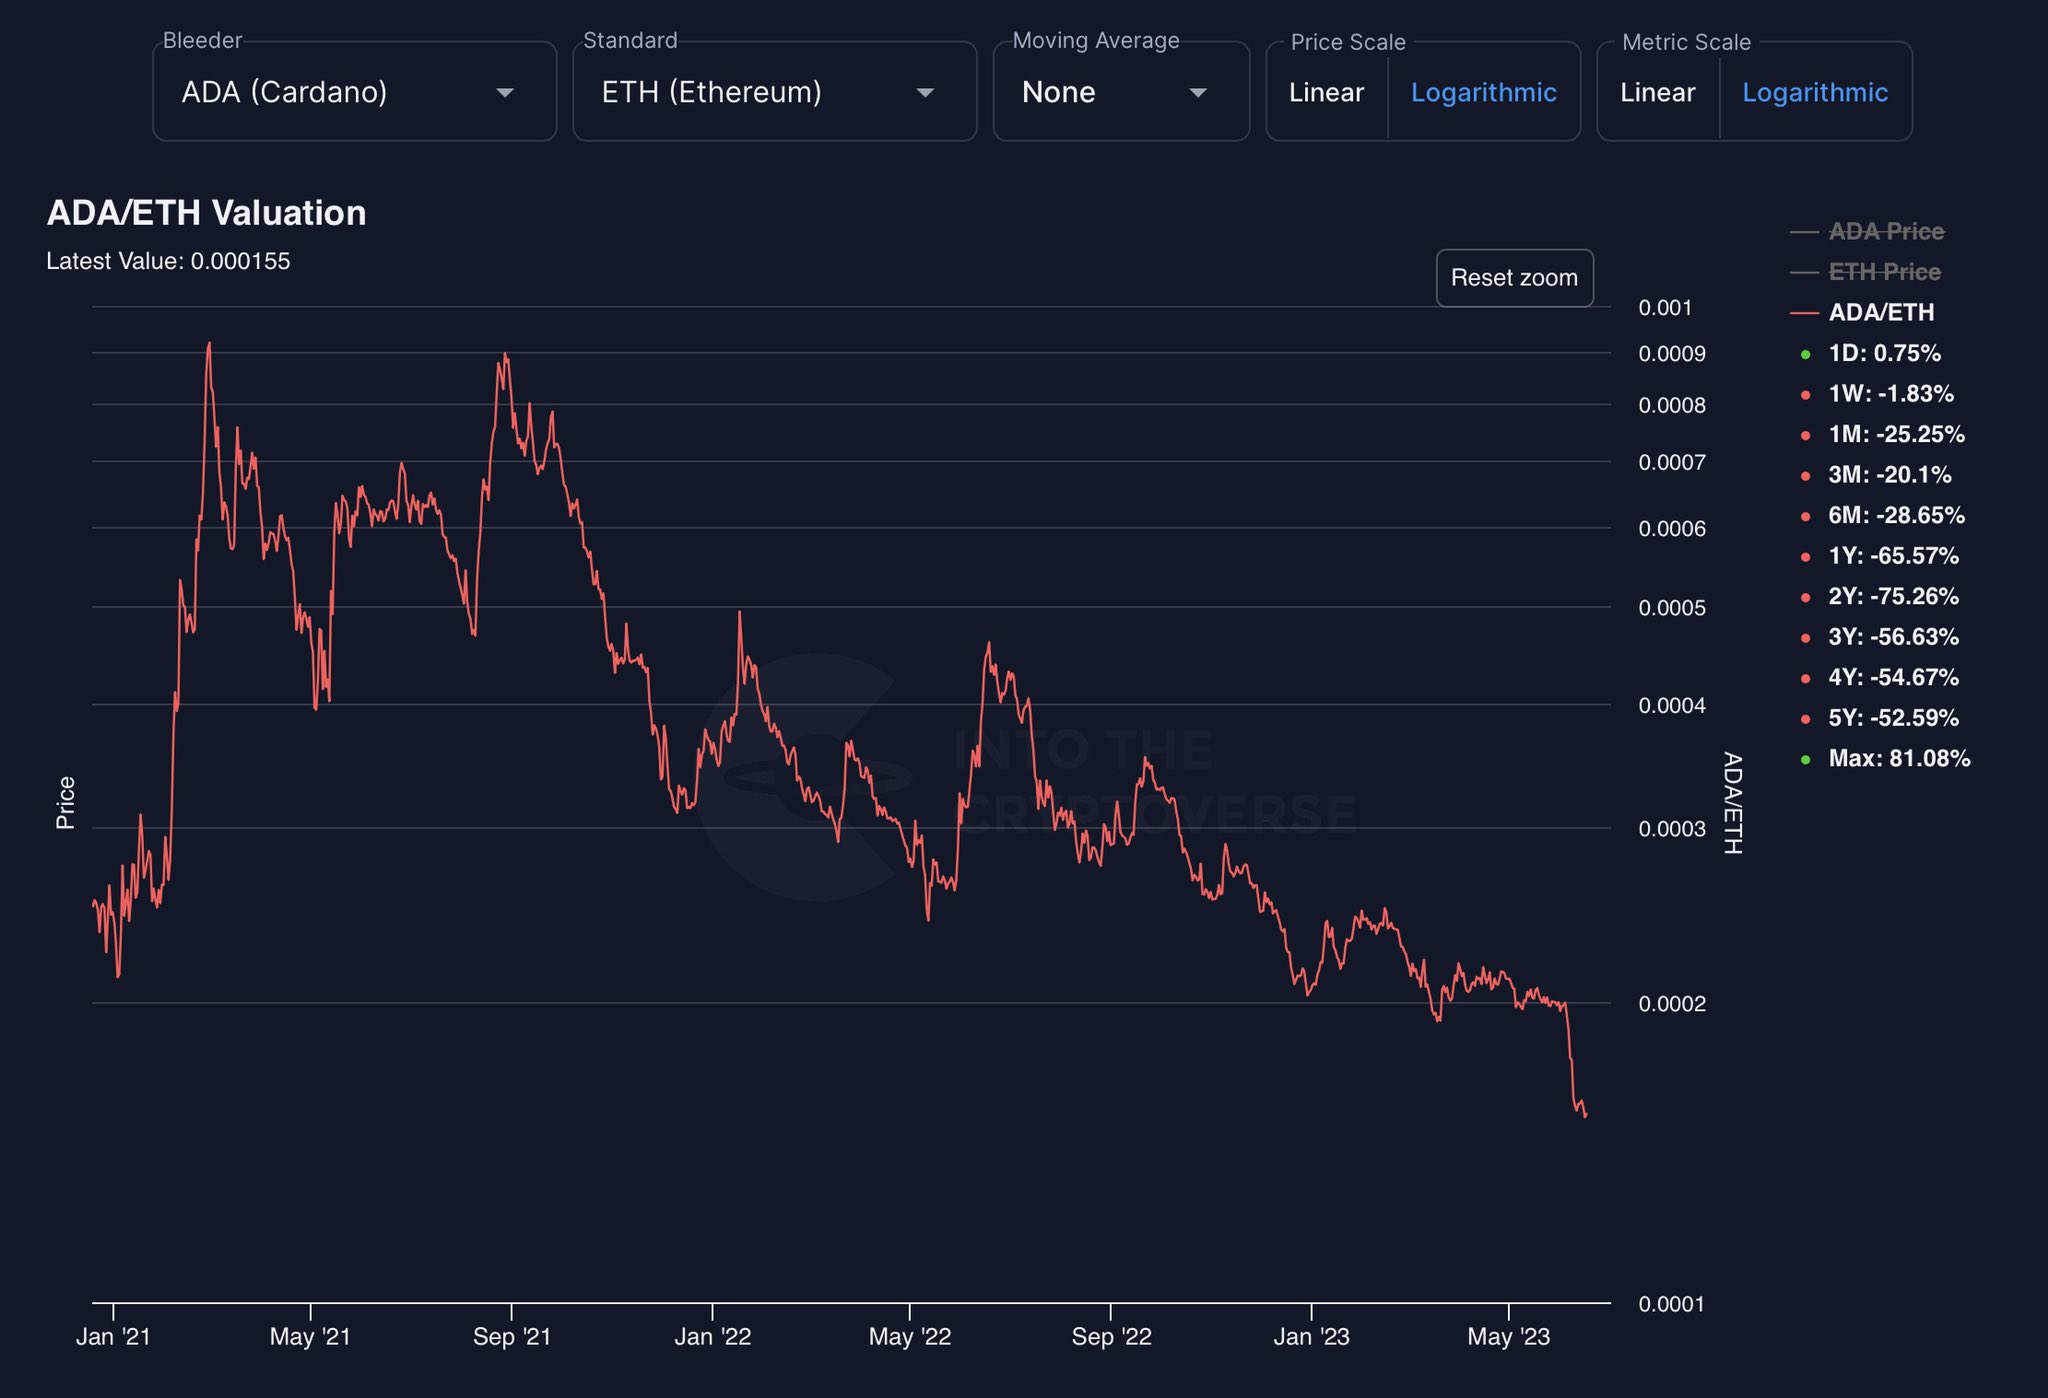The width and height of the screenshot is (2048, 1398).
Task: Show the ADA Price legend series
Action: tap(1885, 231)
